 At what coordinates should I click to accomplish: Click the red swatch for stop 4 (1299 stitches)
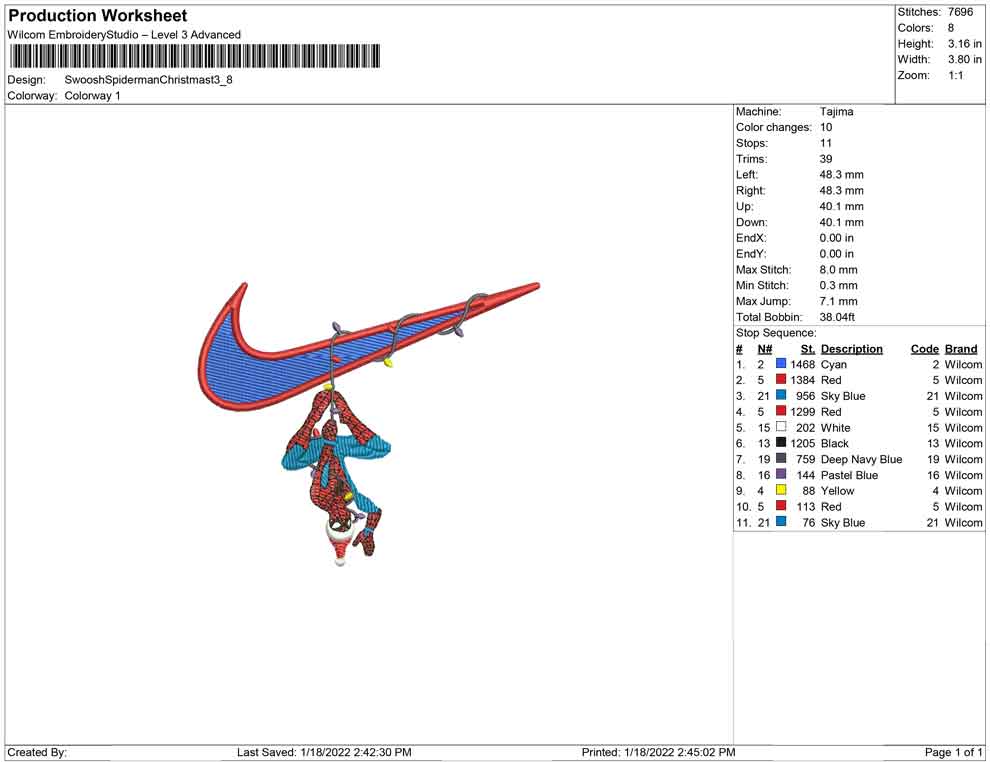(x=781, y=411)
